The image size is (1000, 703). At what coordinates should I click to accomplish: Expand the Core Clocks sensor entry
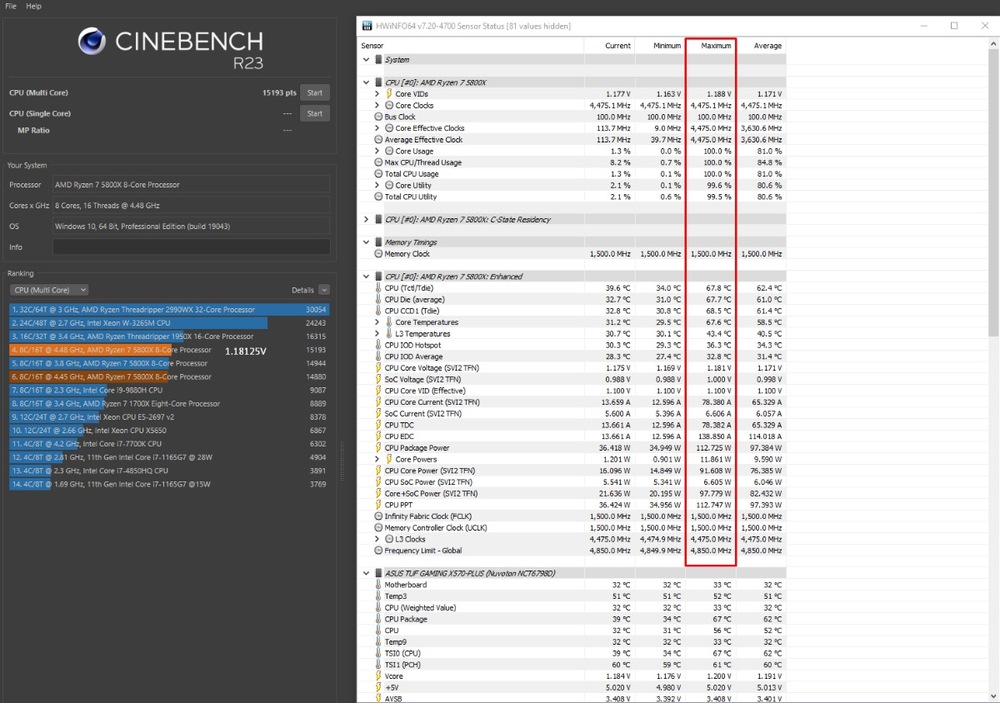[377, 105]
